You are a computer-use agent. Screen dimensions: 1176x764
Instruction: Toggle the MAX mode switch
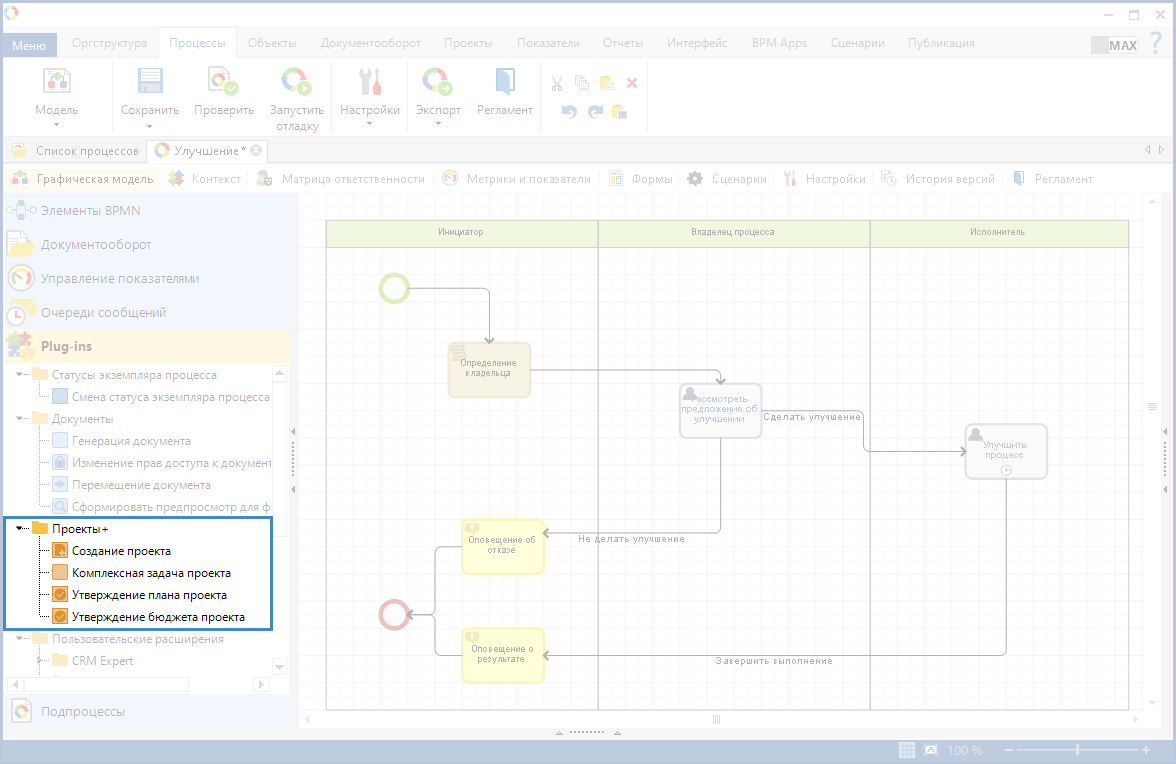coord(1114,45)
